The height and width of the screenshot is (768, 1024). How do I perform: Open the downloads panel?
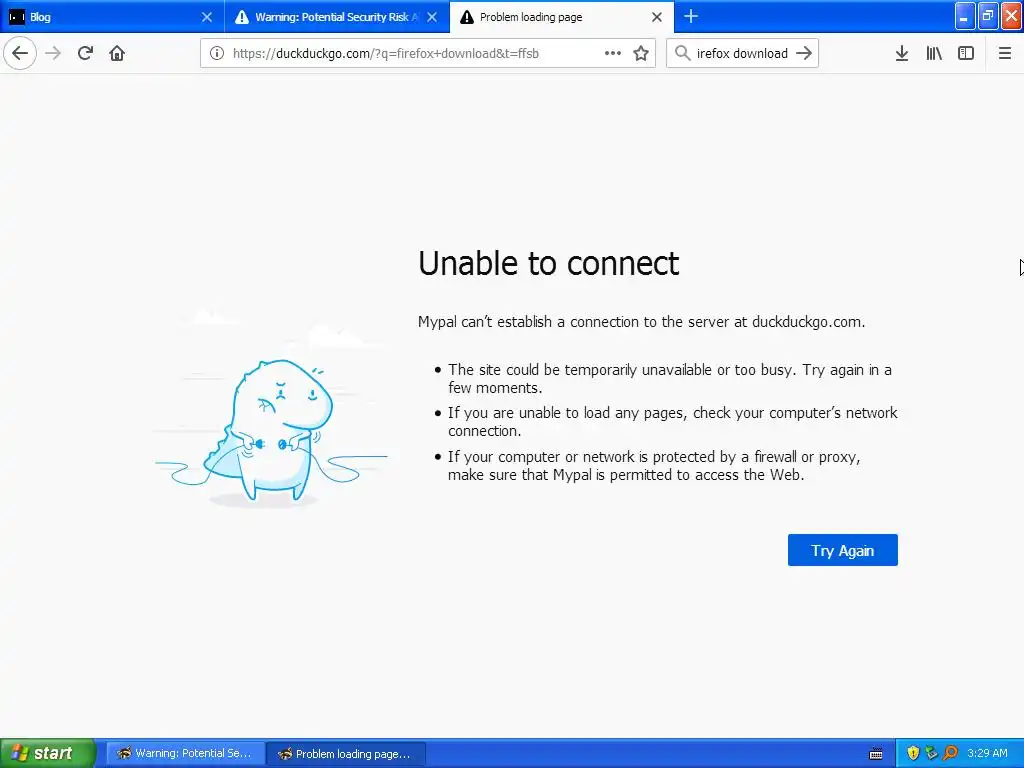902,53
